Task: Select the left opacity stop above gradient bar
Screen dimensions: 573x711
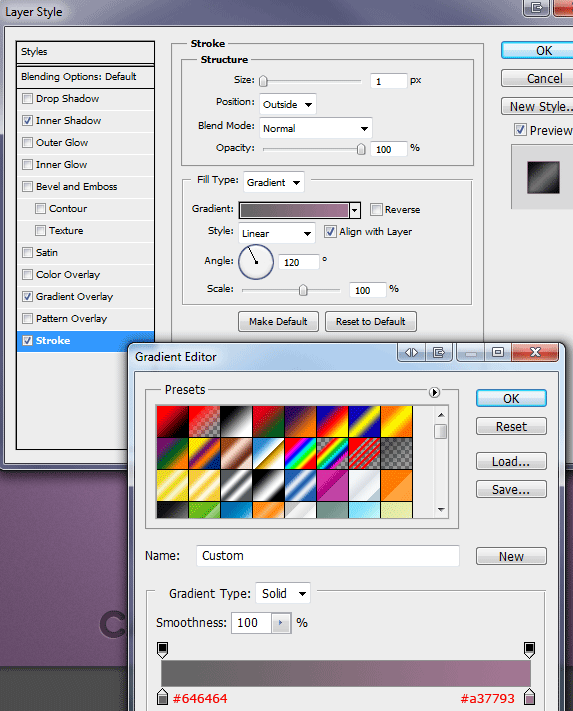Action: [162, 649]
